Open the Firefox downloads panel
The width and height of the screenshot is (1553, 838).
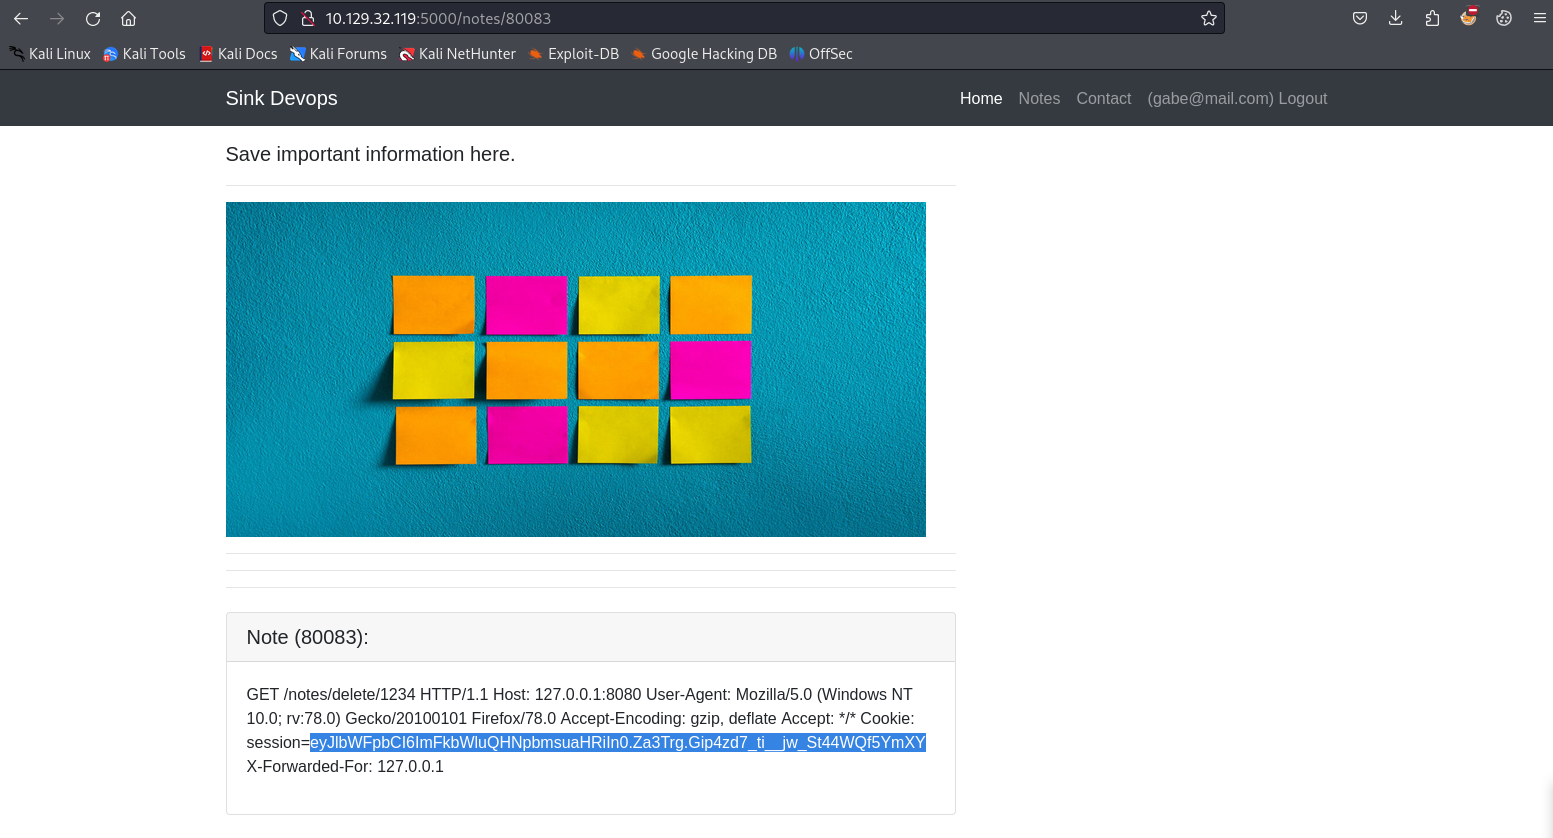[x=1396, y=18]
